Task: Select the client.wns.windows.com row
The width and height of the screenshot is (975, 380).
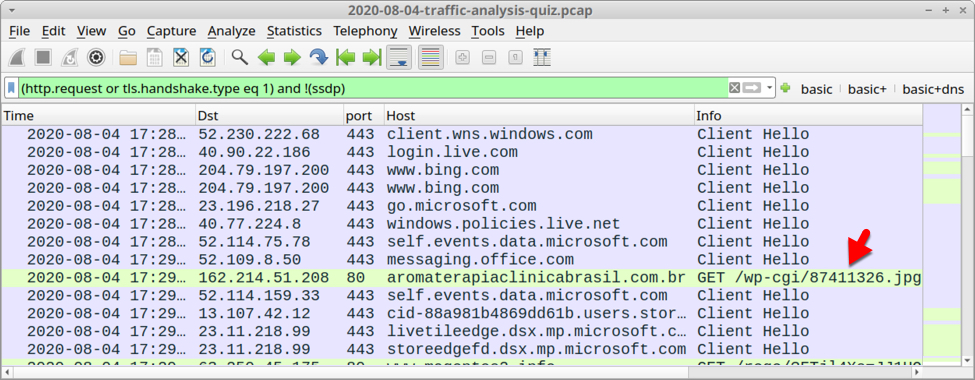Action: [461, 134]
